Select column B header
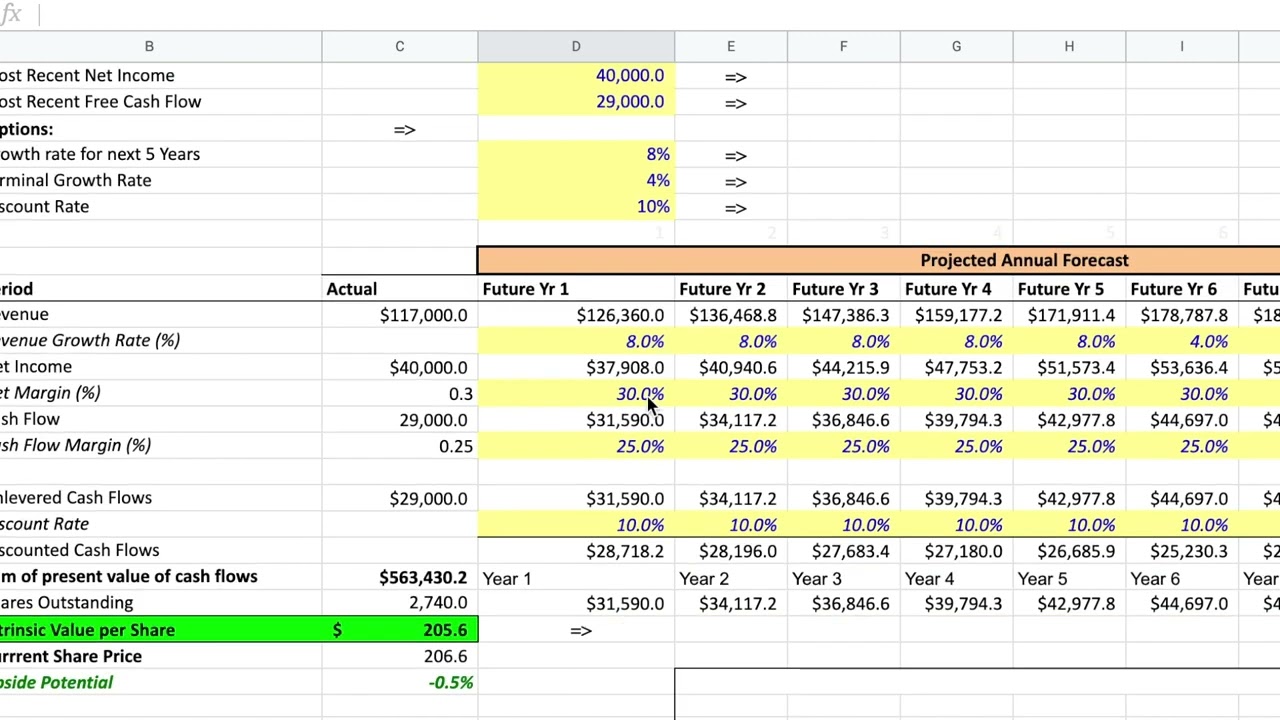The height and width of the screenshot is (720, 1280). 149,46
